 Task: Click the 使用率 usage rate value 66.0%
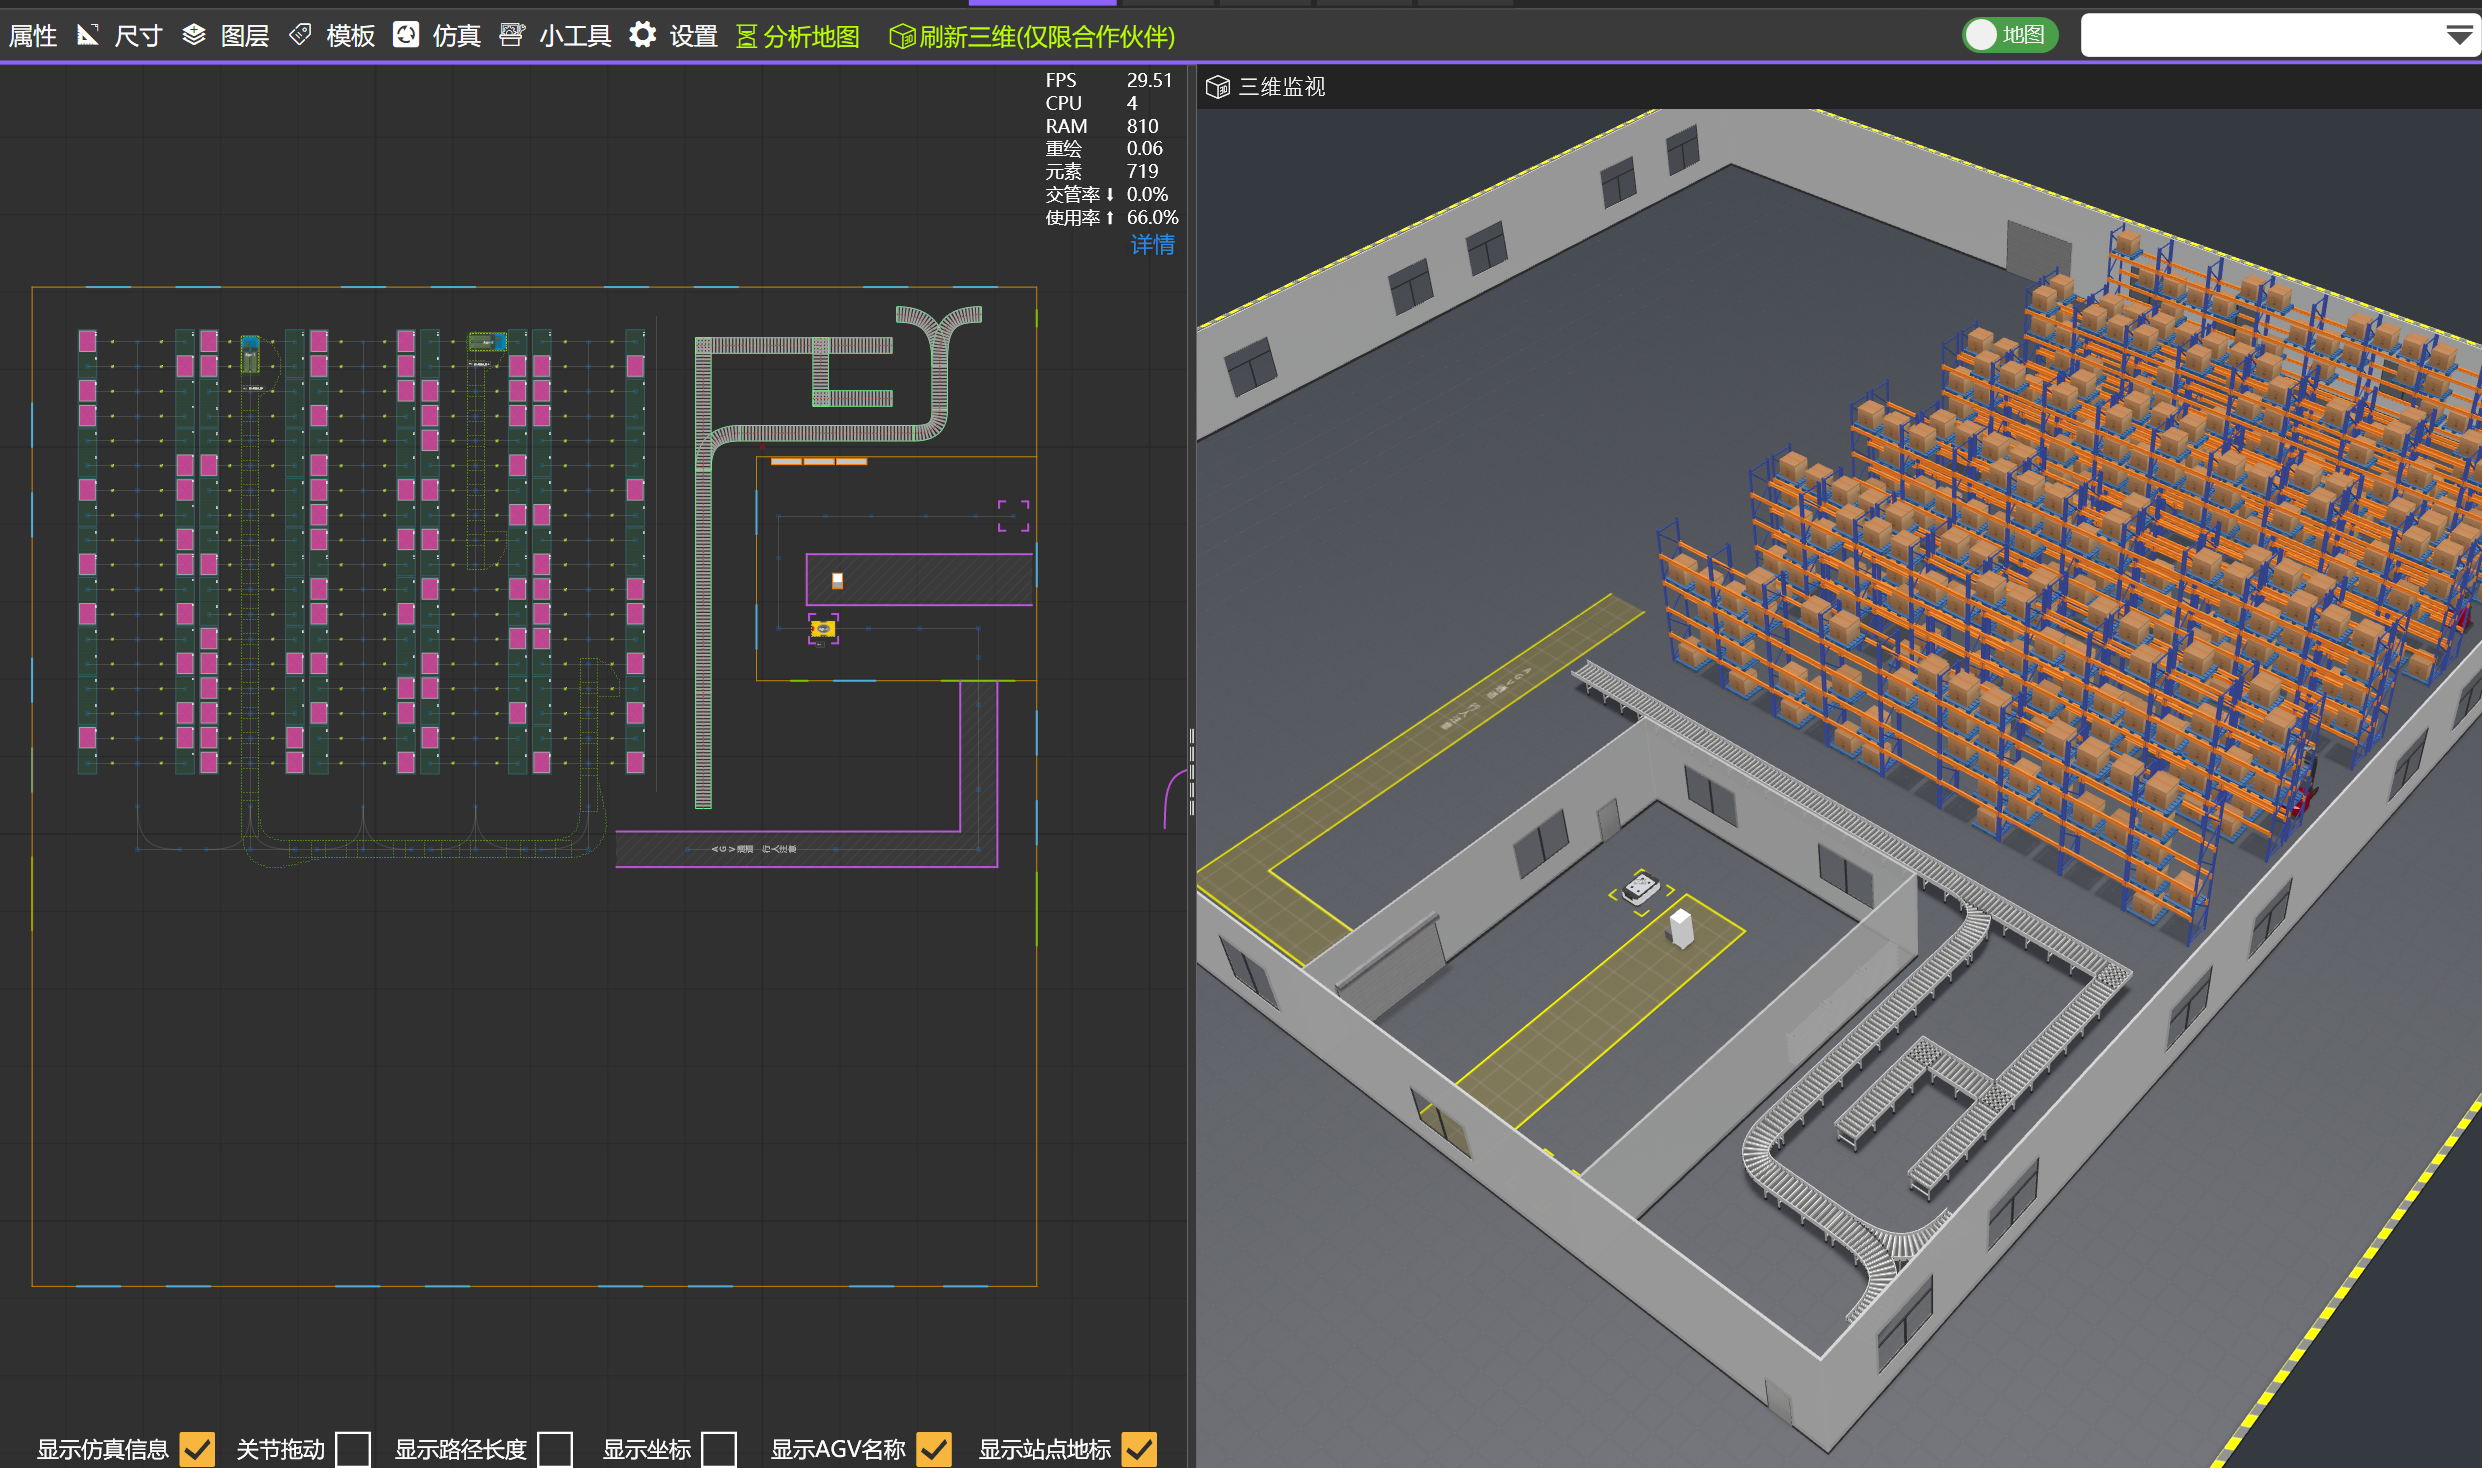[1152, 217]
